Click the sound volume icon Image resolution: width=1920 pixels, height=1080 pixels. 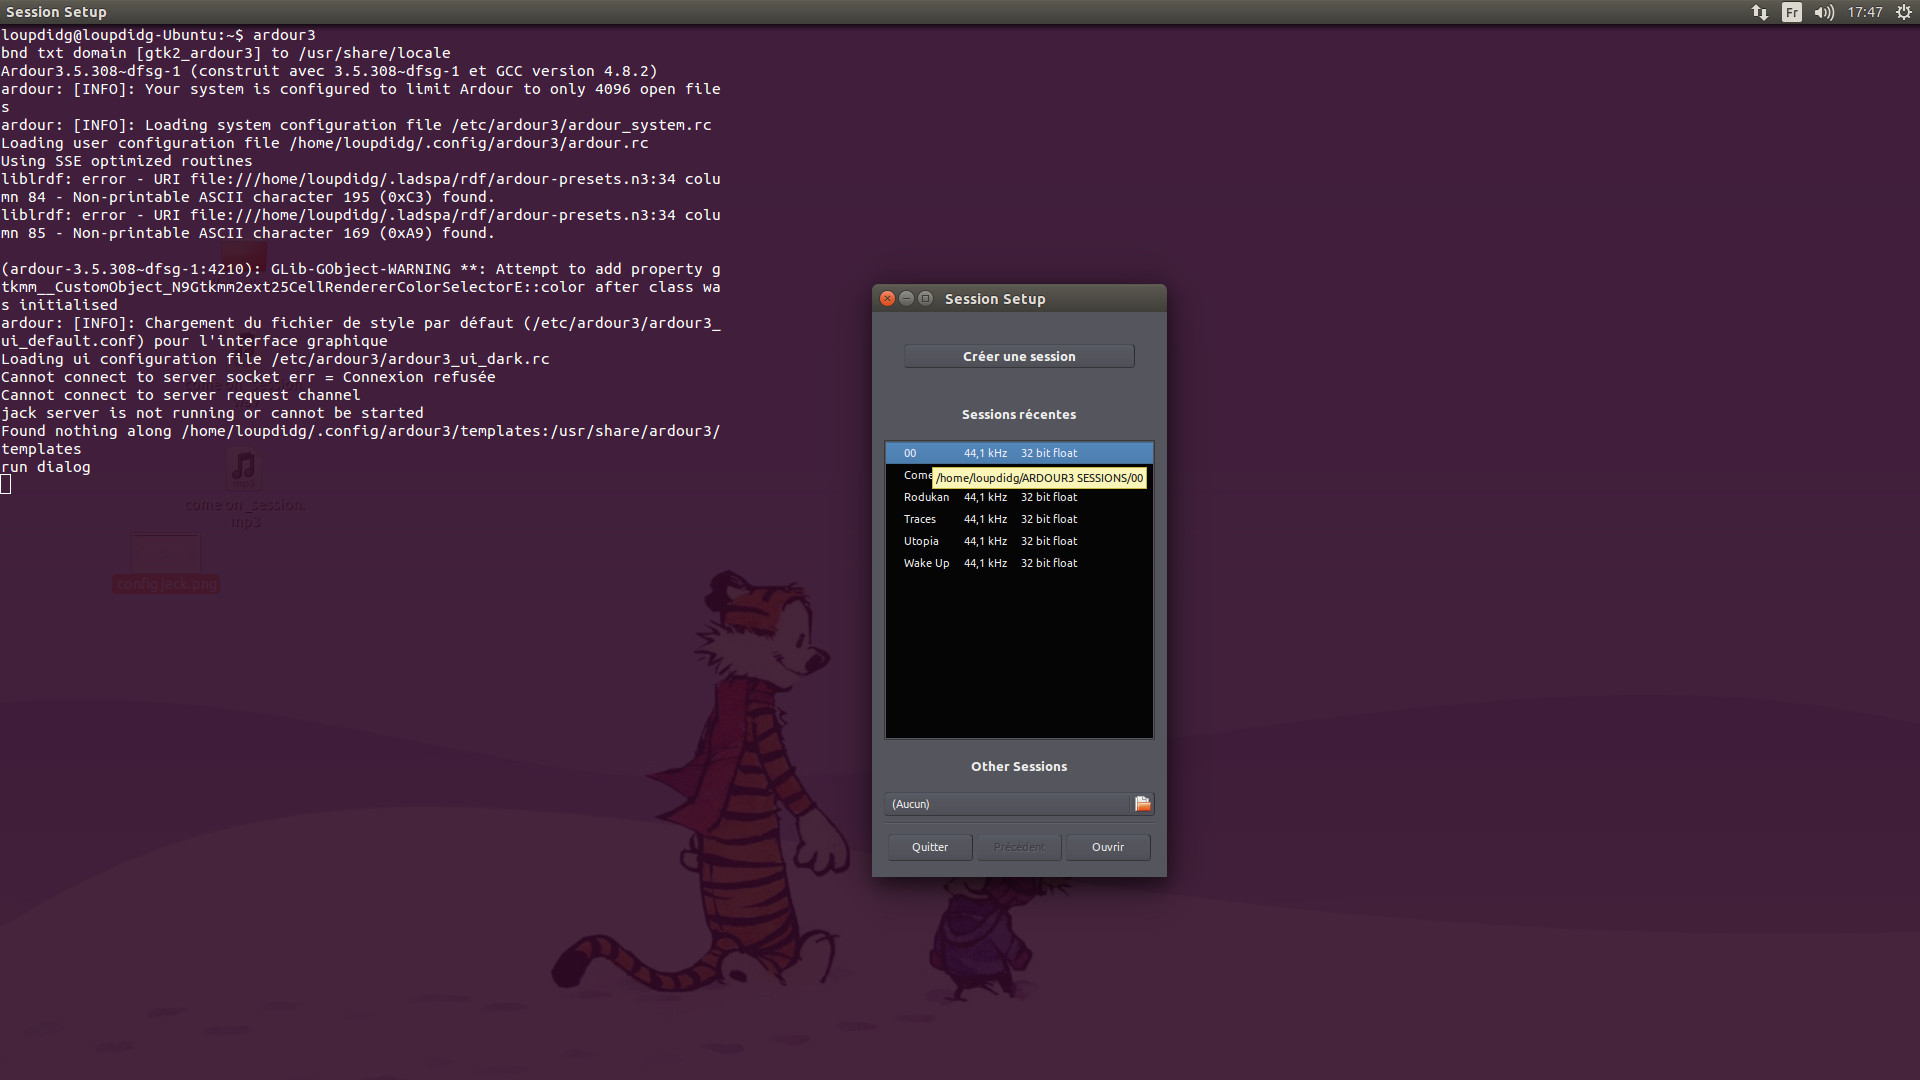pos(1824,12)
